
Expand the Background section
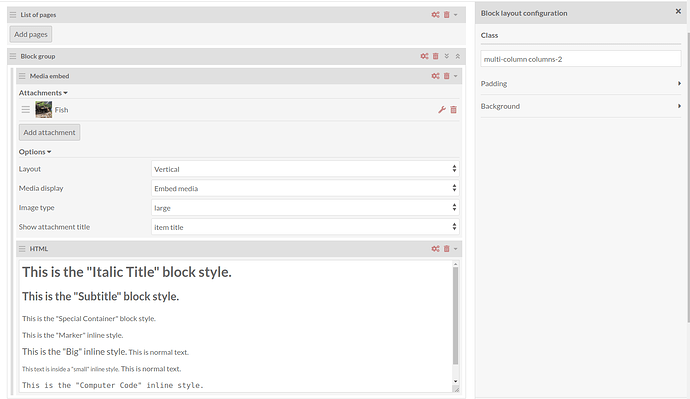tap(581, 106)
